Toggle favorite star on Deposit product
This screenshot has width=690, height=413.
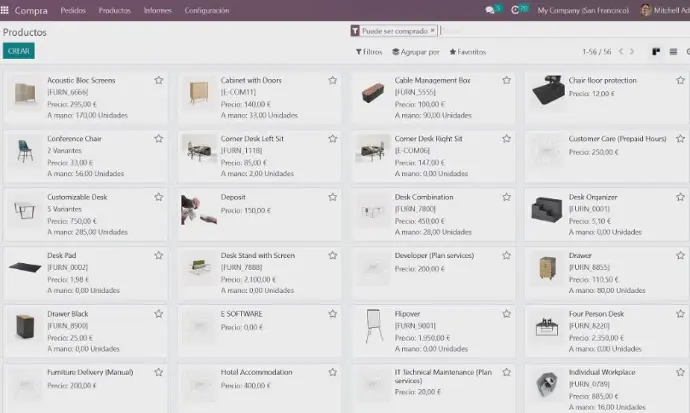click(x=332, y=197)
